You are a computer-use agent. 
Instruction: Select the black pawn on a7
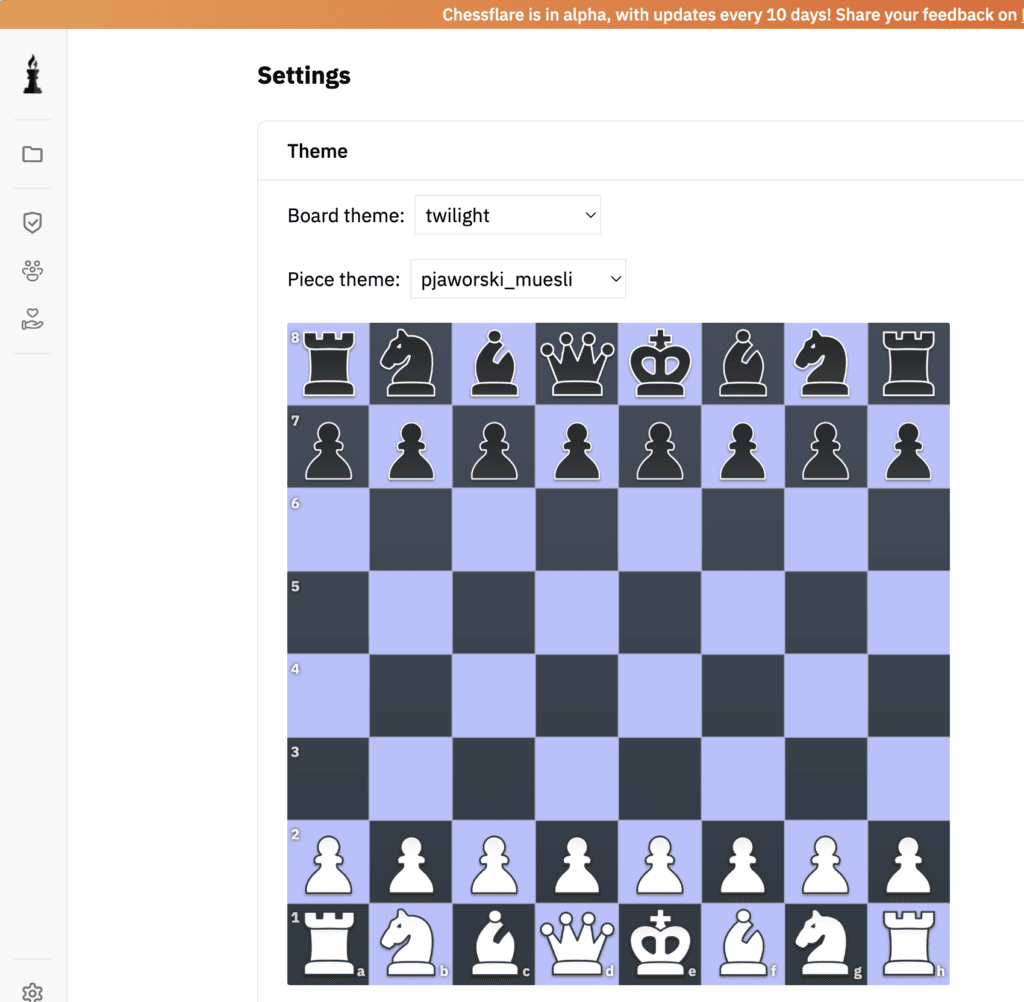tap(328, 451)
